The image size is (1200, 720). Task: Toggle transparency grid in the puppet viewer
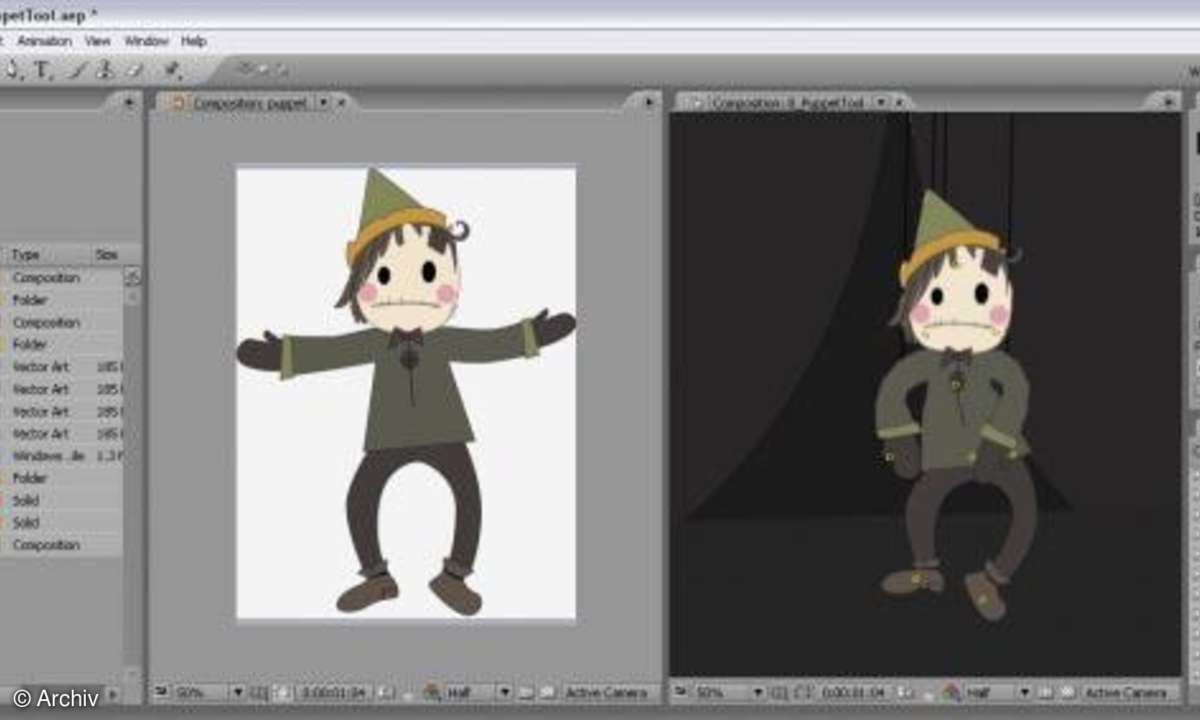click(547, 692)
